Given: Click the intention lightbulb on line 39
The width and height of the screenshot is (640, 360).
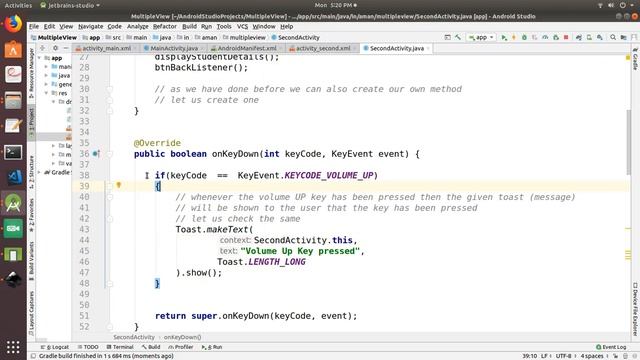Looking at the screenshot, I should tap(119, 185).
